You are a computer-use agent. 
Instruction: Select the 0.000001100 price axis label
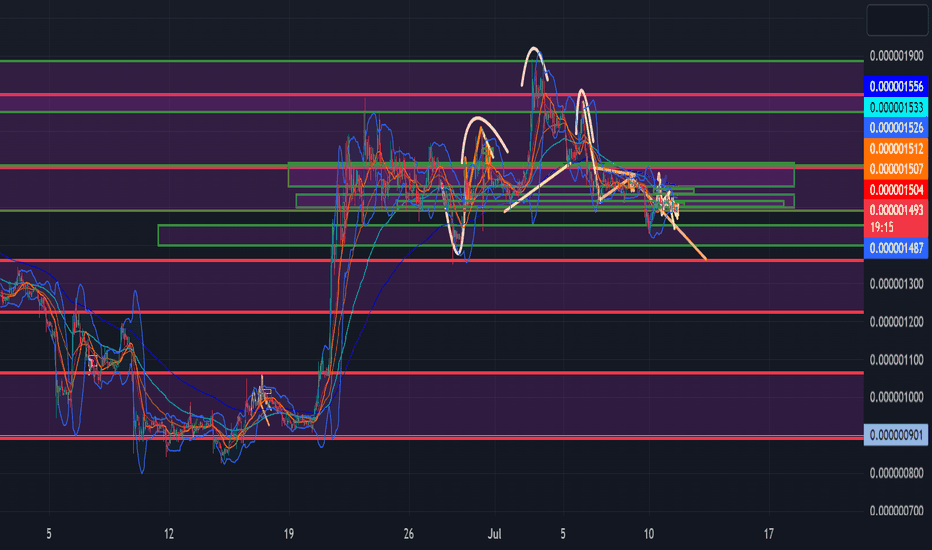896,360
